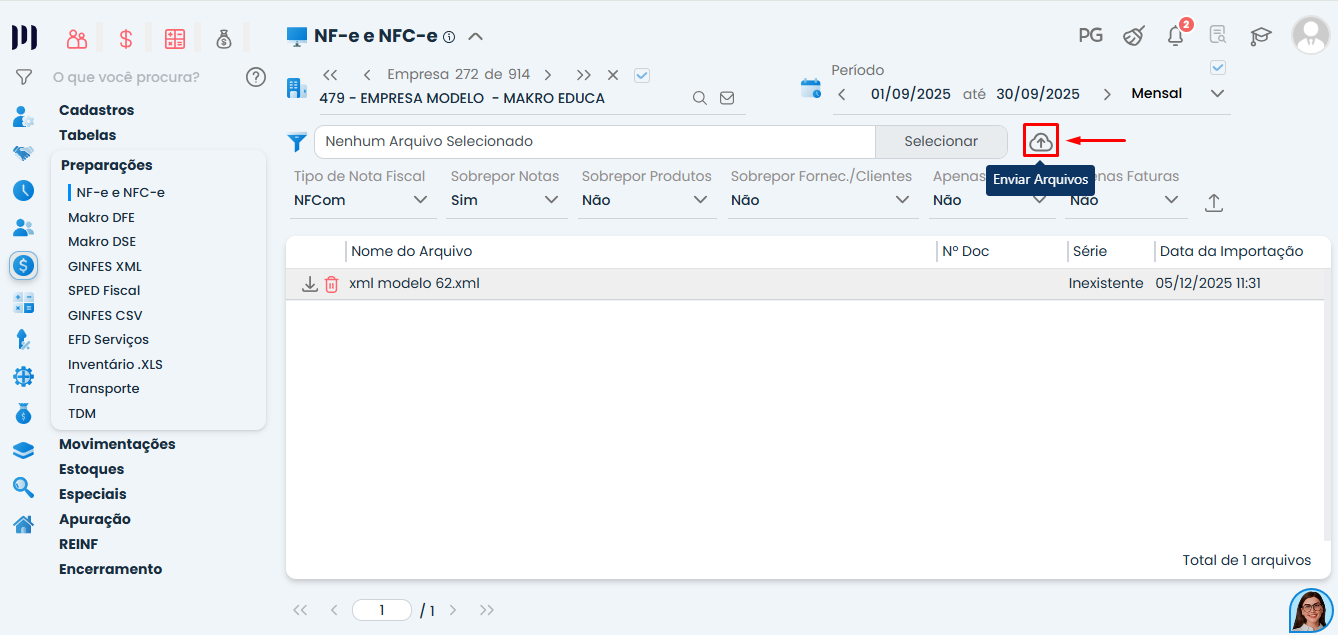Viewport: 1338px width, 635px height.
Task: Clear company selection X button
Action: pyautogui.click(x=613, y=75)
